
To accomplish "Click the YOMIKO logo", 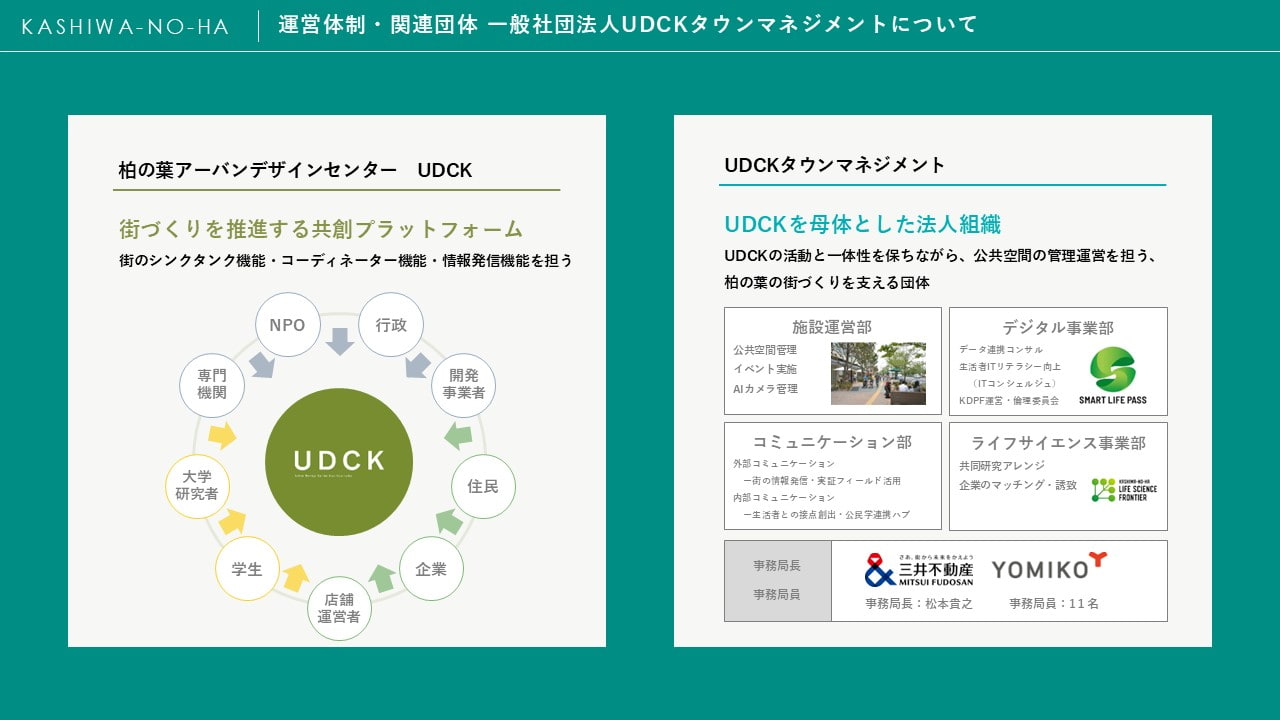I will point(1049,566).
